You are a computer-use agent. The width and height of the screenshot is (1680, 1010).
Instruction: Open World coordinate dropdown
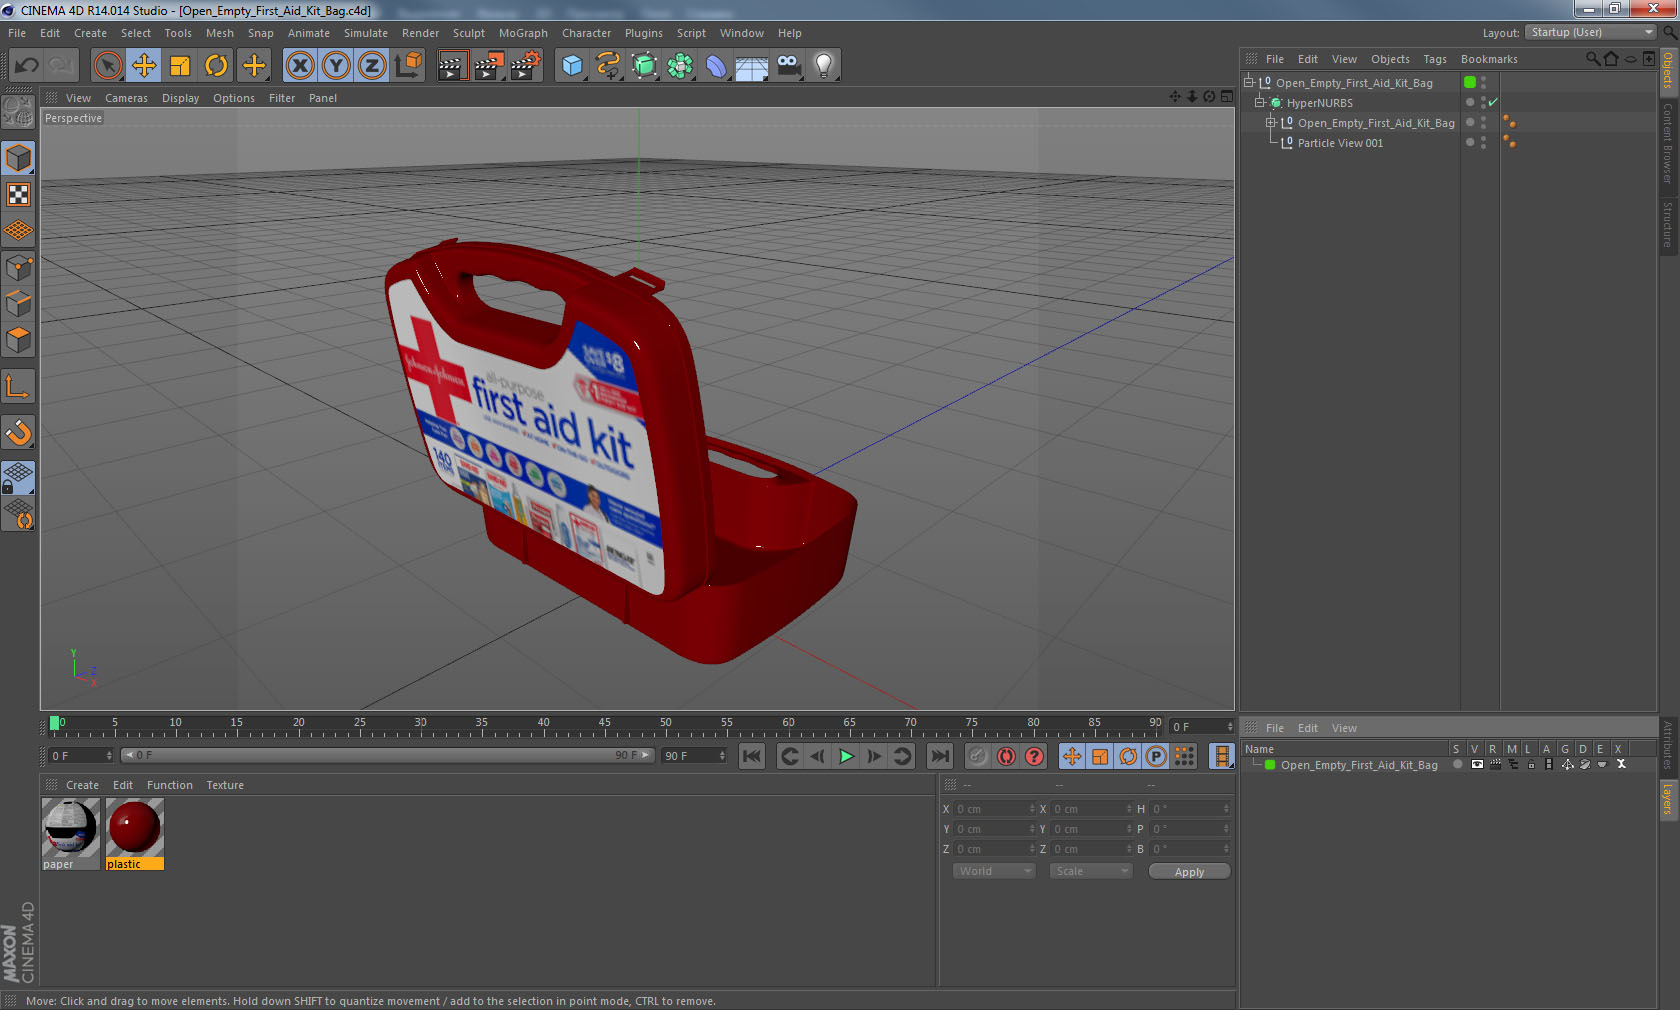994,871
